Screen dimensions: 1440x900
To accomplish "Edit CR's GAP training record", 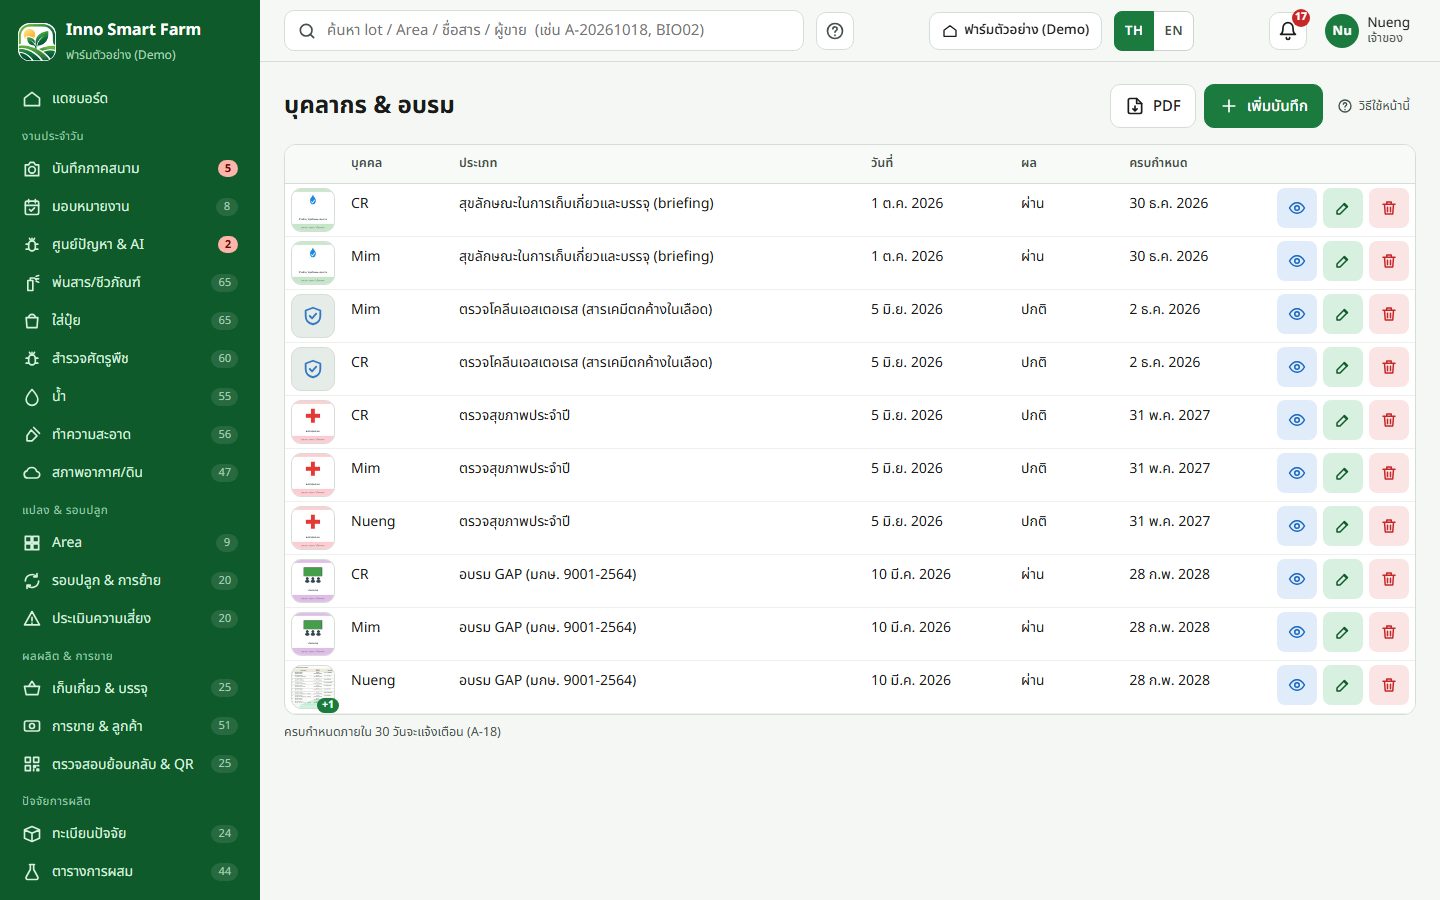I will point(1343,579).
